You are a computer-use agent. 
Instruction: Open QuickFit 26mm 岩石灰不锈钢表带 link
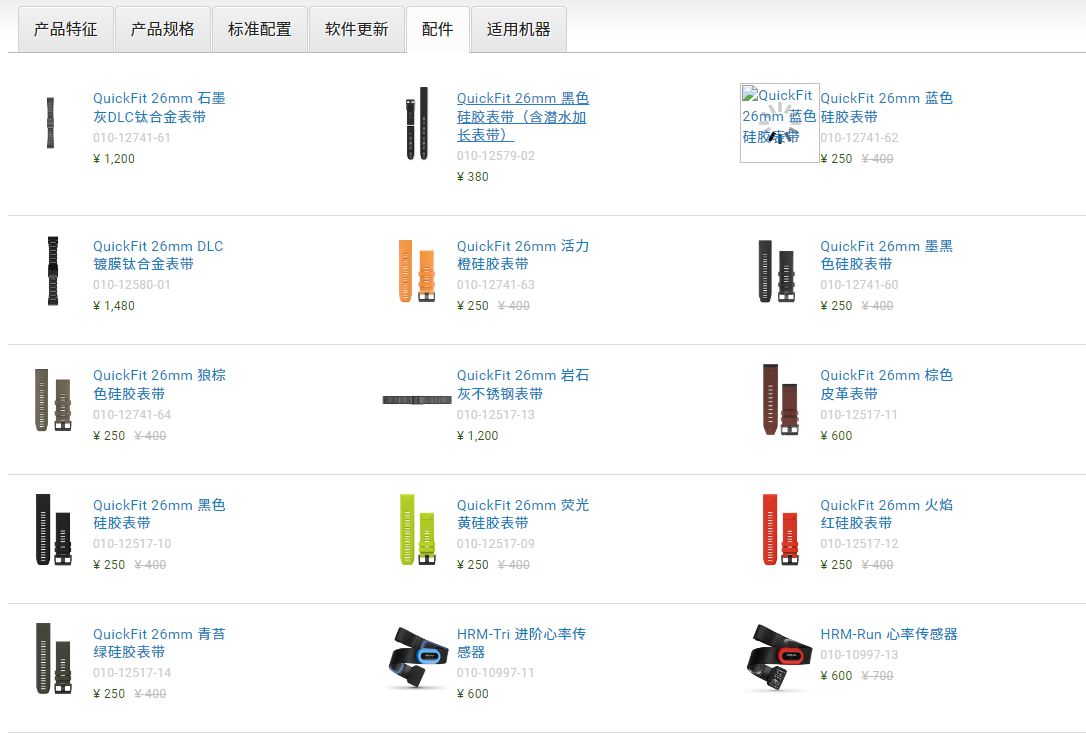tap(523, 384)
